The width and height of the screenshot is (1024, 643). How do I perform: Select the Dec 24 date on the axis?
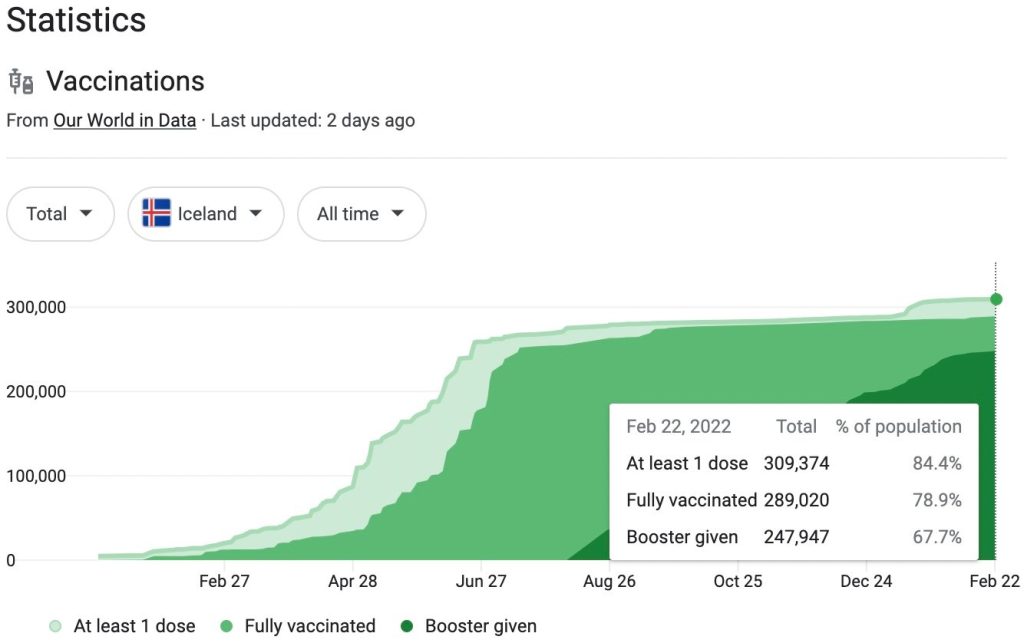pos(866,581)
